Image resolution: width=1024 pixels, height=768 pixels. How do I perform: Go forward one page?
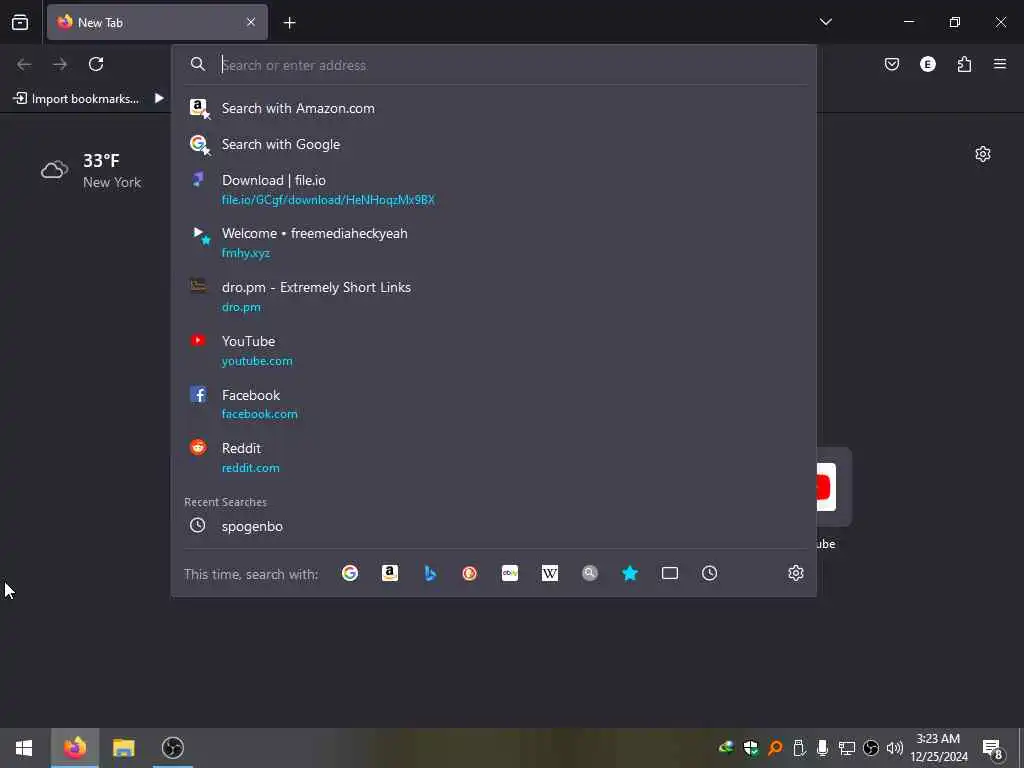pos(60,64)
